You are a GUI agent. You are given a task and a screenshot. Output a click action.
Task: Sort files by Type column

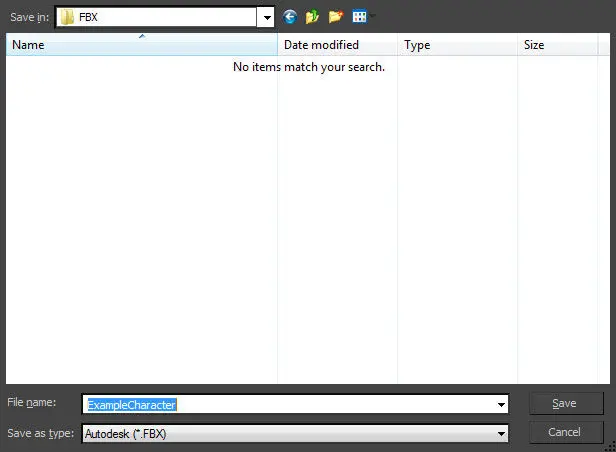(x=457, y=45)
